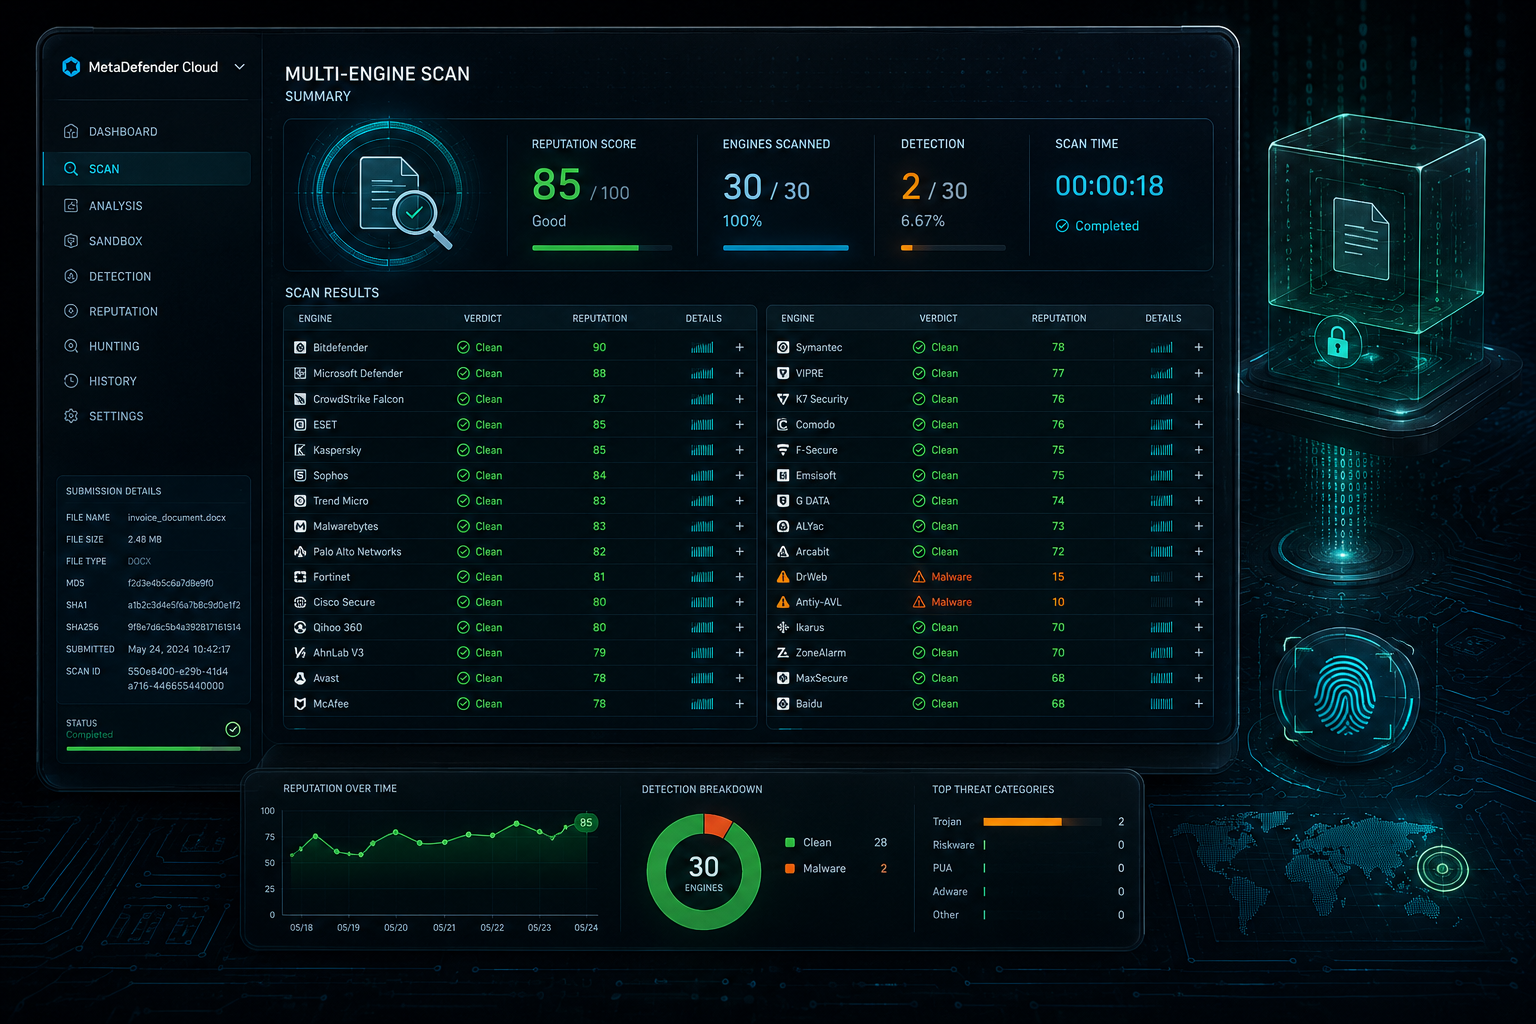Click the Kaspersky engine icon

(x=300, y=450)
